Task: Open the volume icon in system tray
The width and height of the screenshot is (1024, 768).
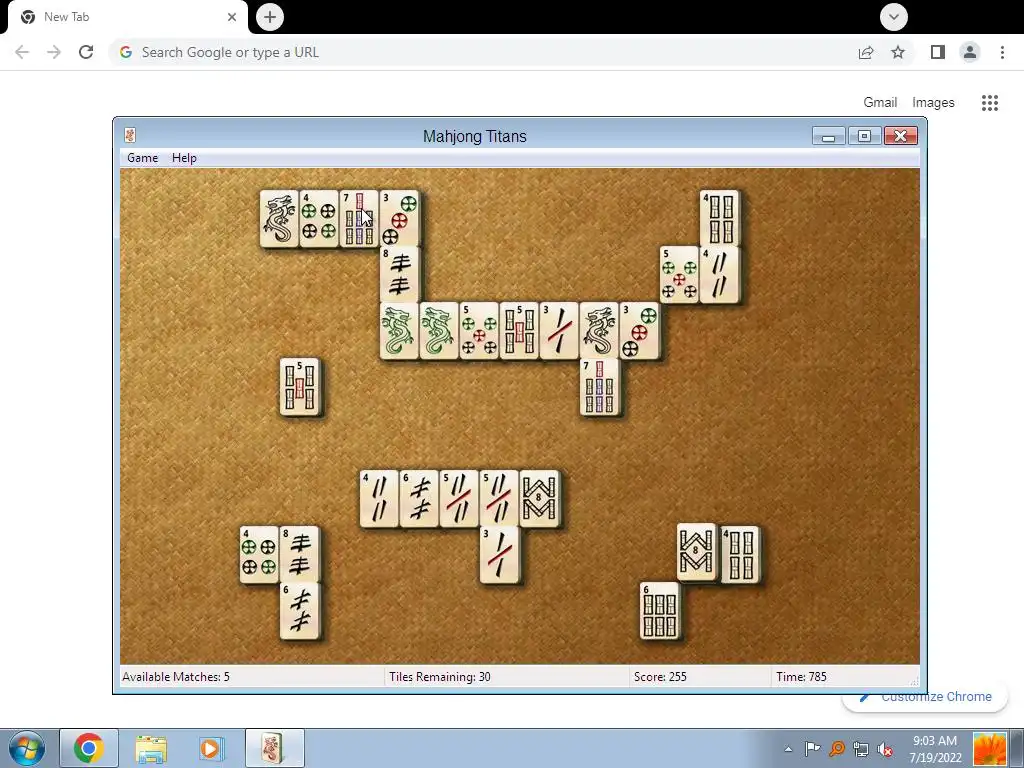Action: (885, 749)
